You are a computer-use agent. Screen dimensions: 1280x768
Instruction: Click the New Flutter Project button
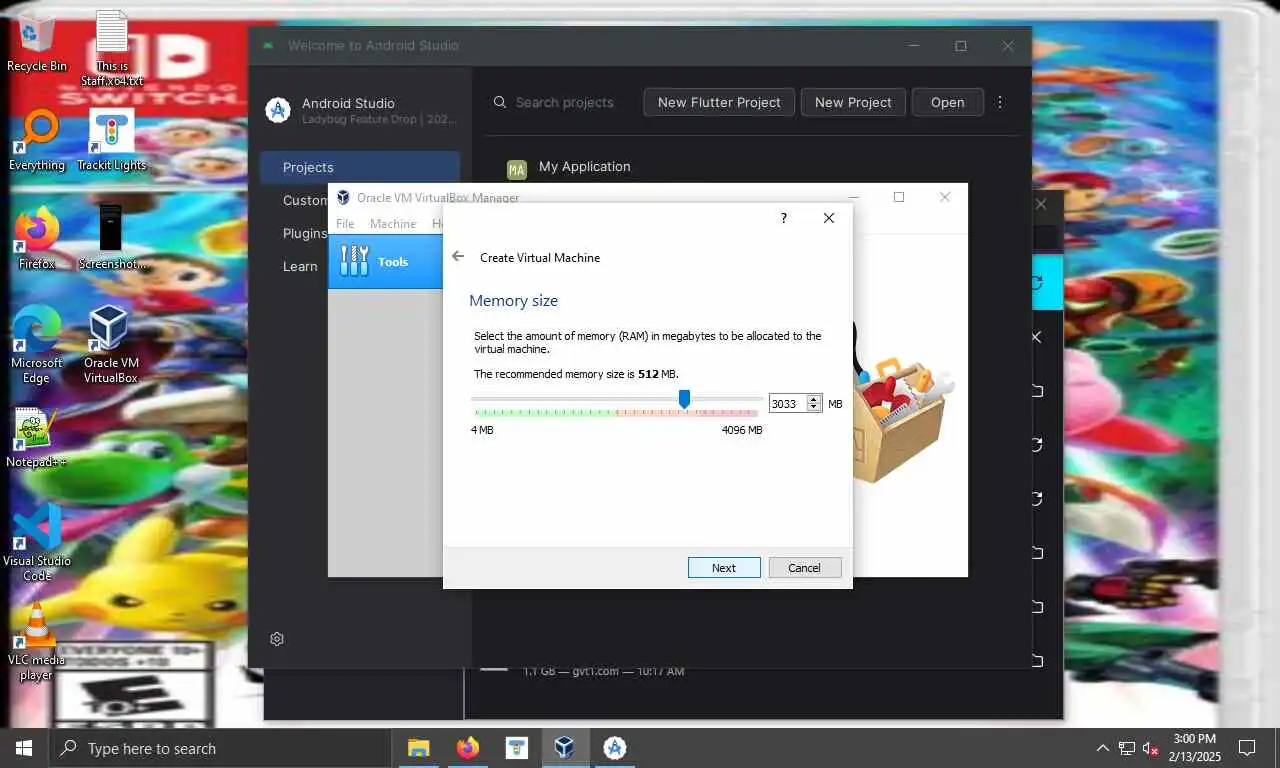[719, 102]
